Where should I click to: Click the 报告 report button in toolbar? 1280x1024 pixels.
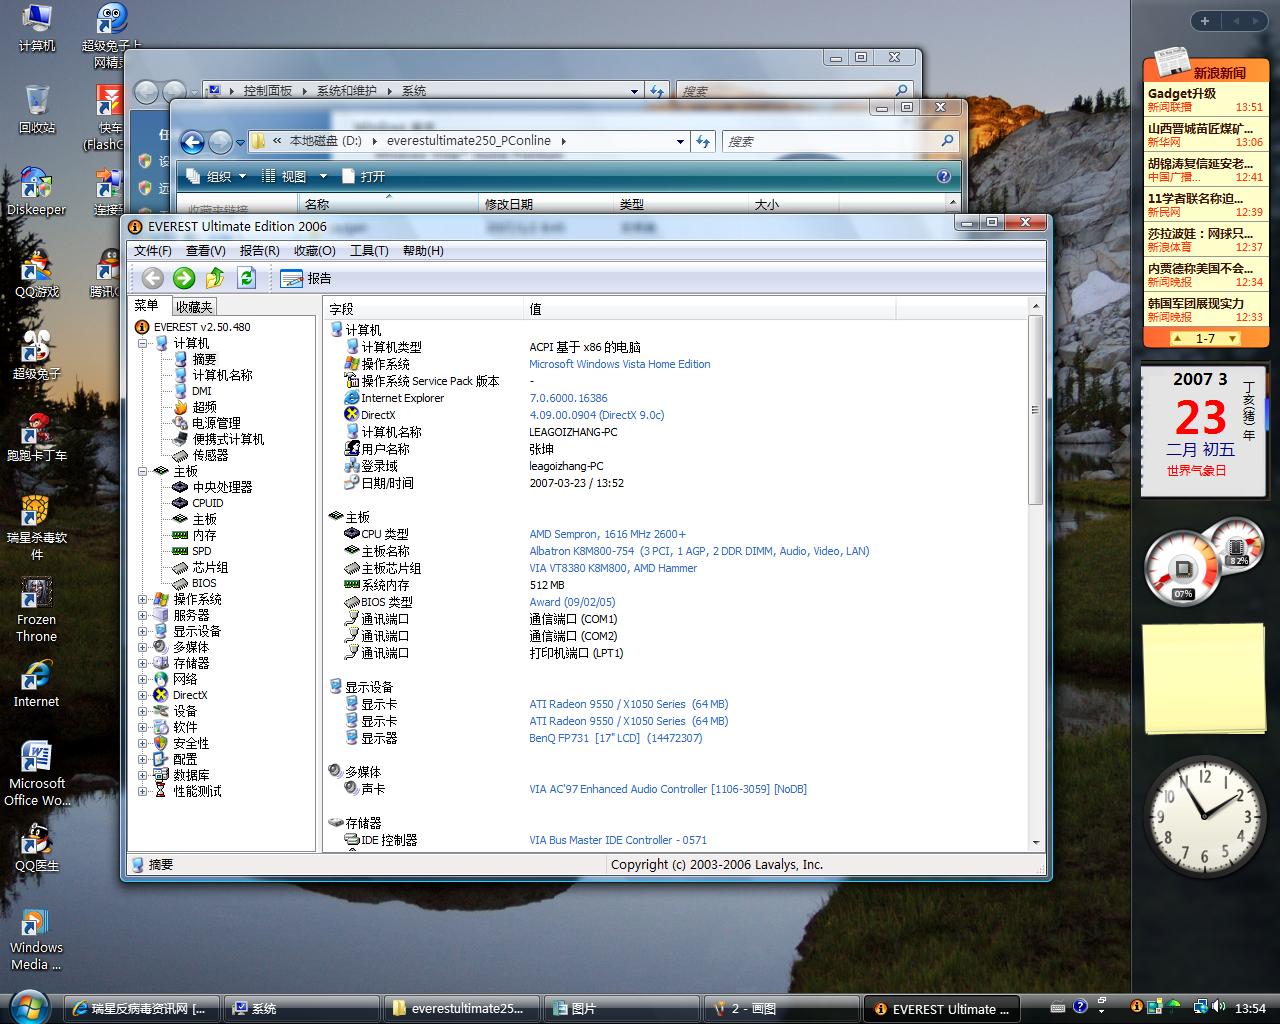click(306, 278)
